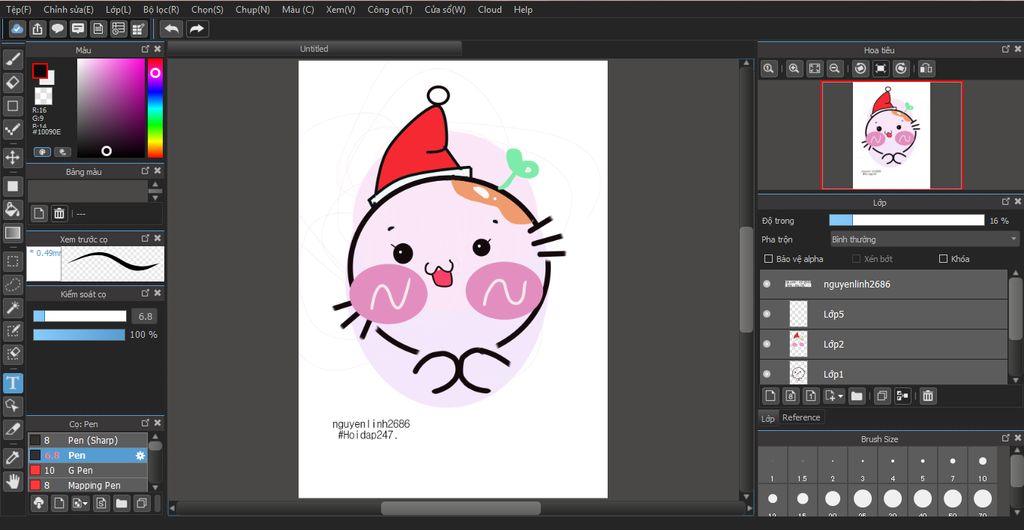Click the share/export icon in top toolbar
The image size is (1024, 530).
click(38, 29)
